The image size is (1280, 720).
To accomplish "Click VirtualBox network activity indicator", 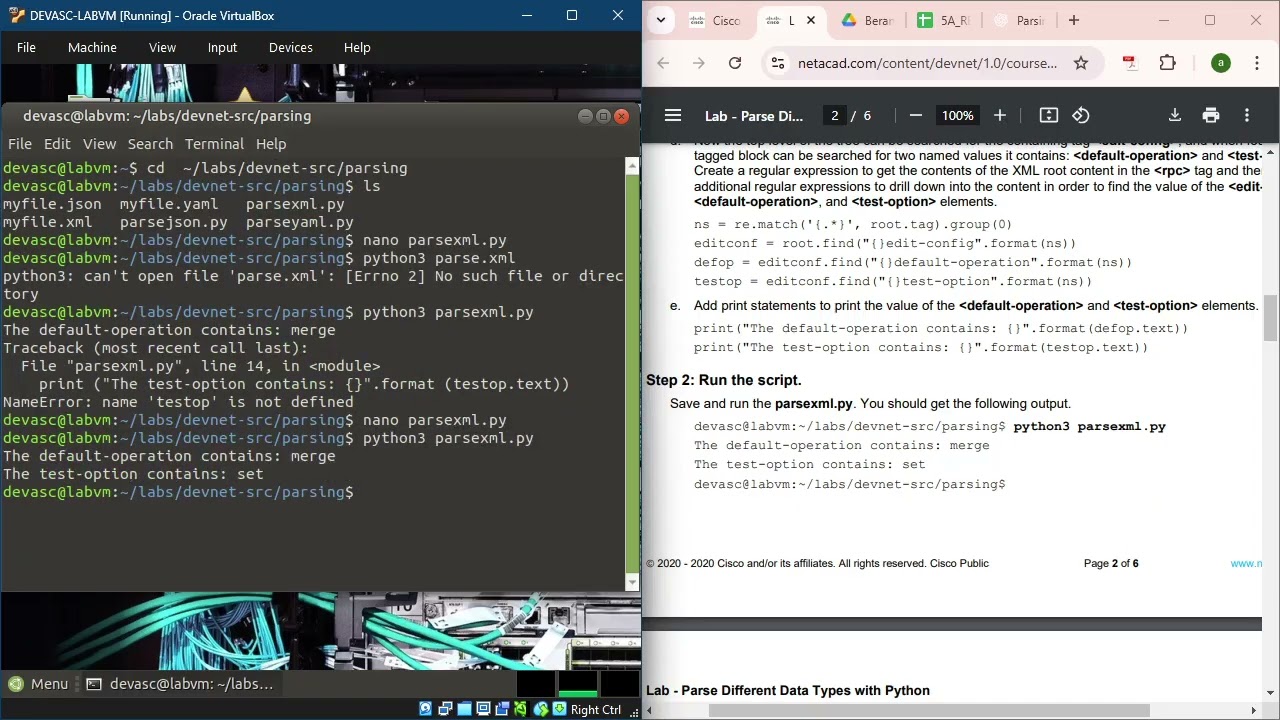I will coord(445,709).
